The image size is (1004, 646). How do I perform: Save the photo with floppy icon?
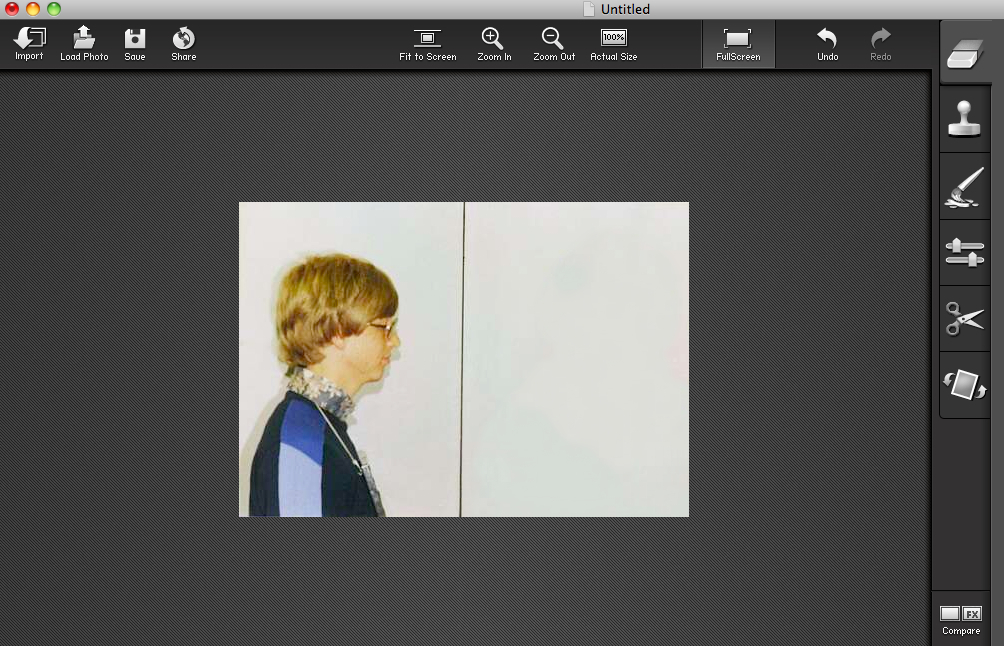(134, 43)
